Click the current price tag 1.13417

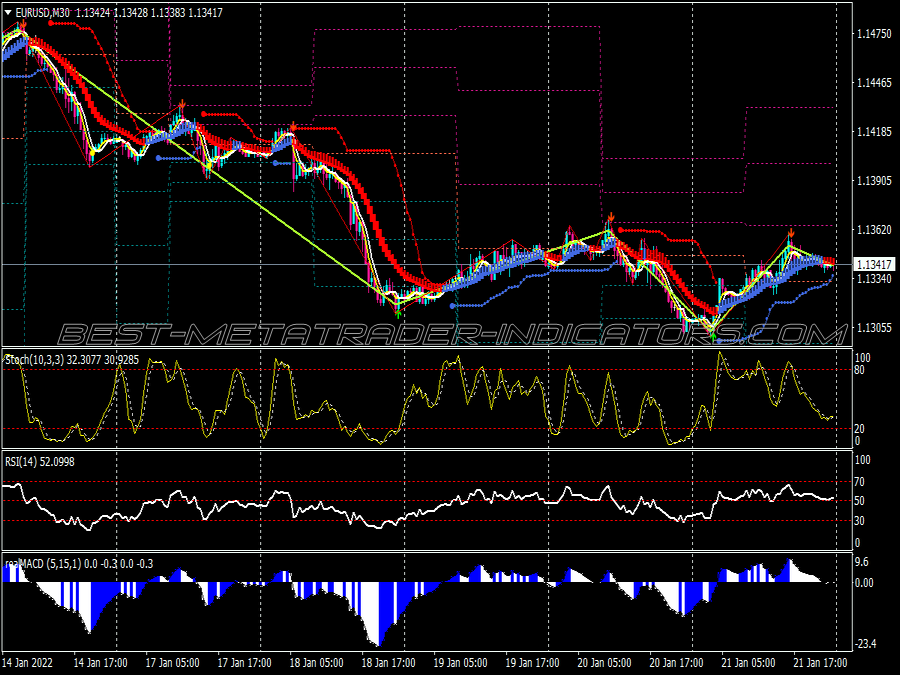click(x=874, y=265)
